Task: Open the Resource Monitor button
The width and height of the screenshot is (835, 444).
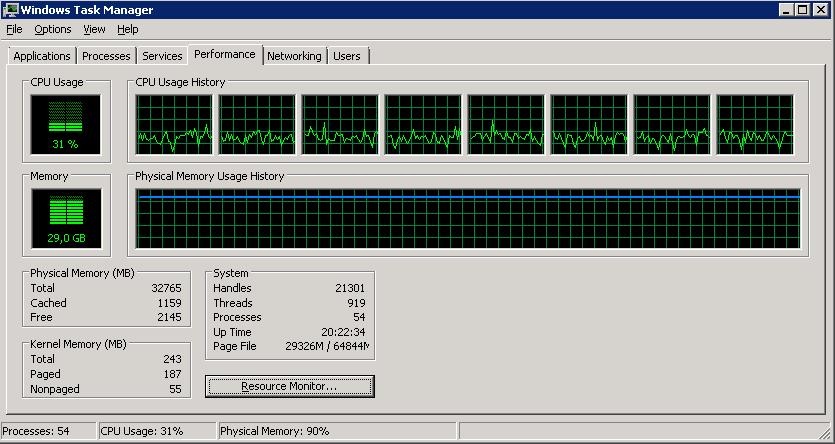Action: coord(290,387)
